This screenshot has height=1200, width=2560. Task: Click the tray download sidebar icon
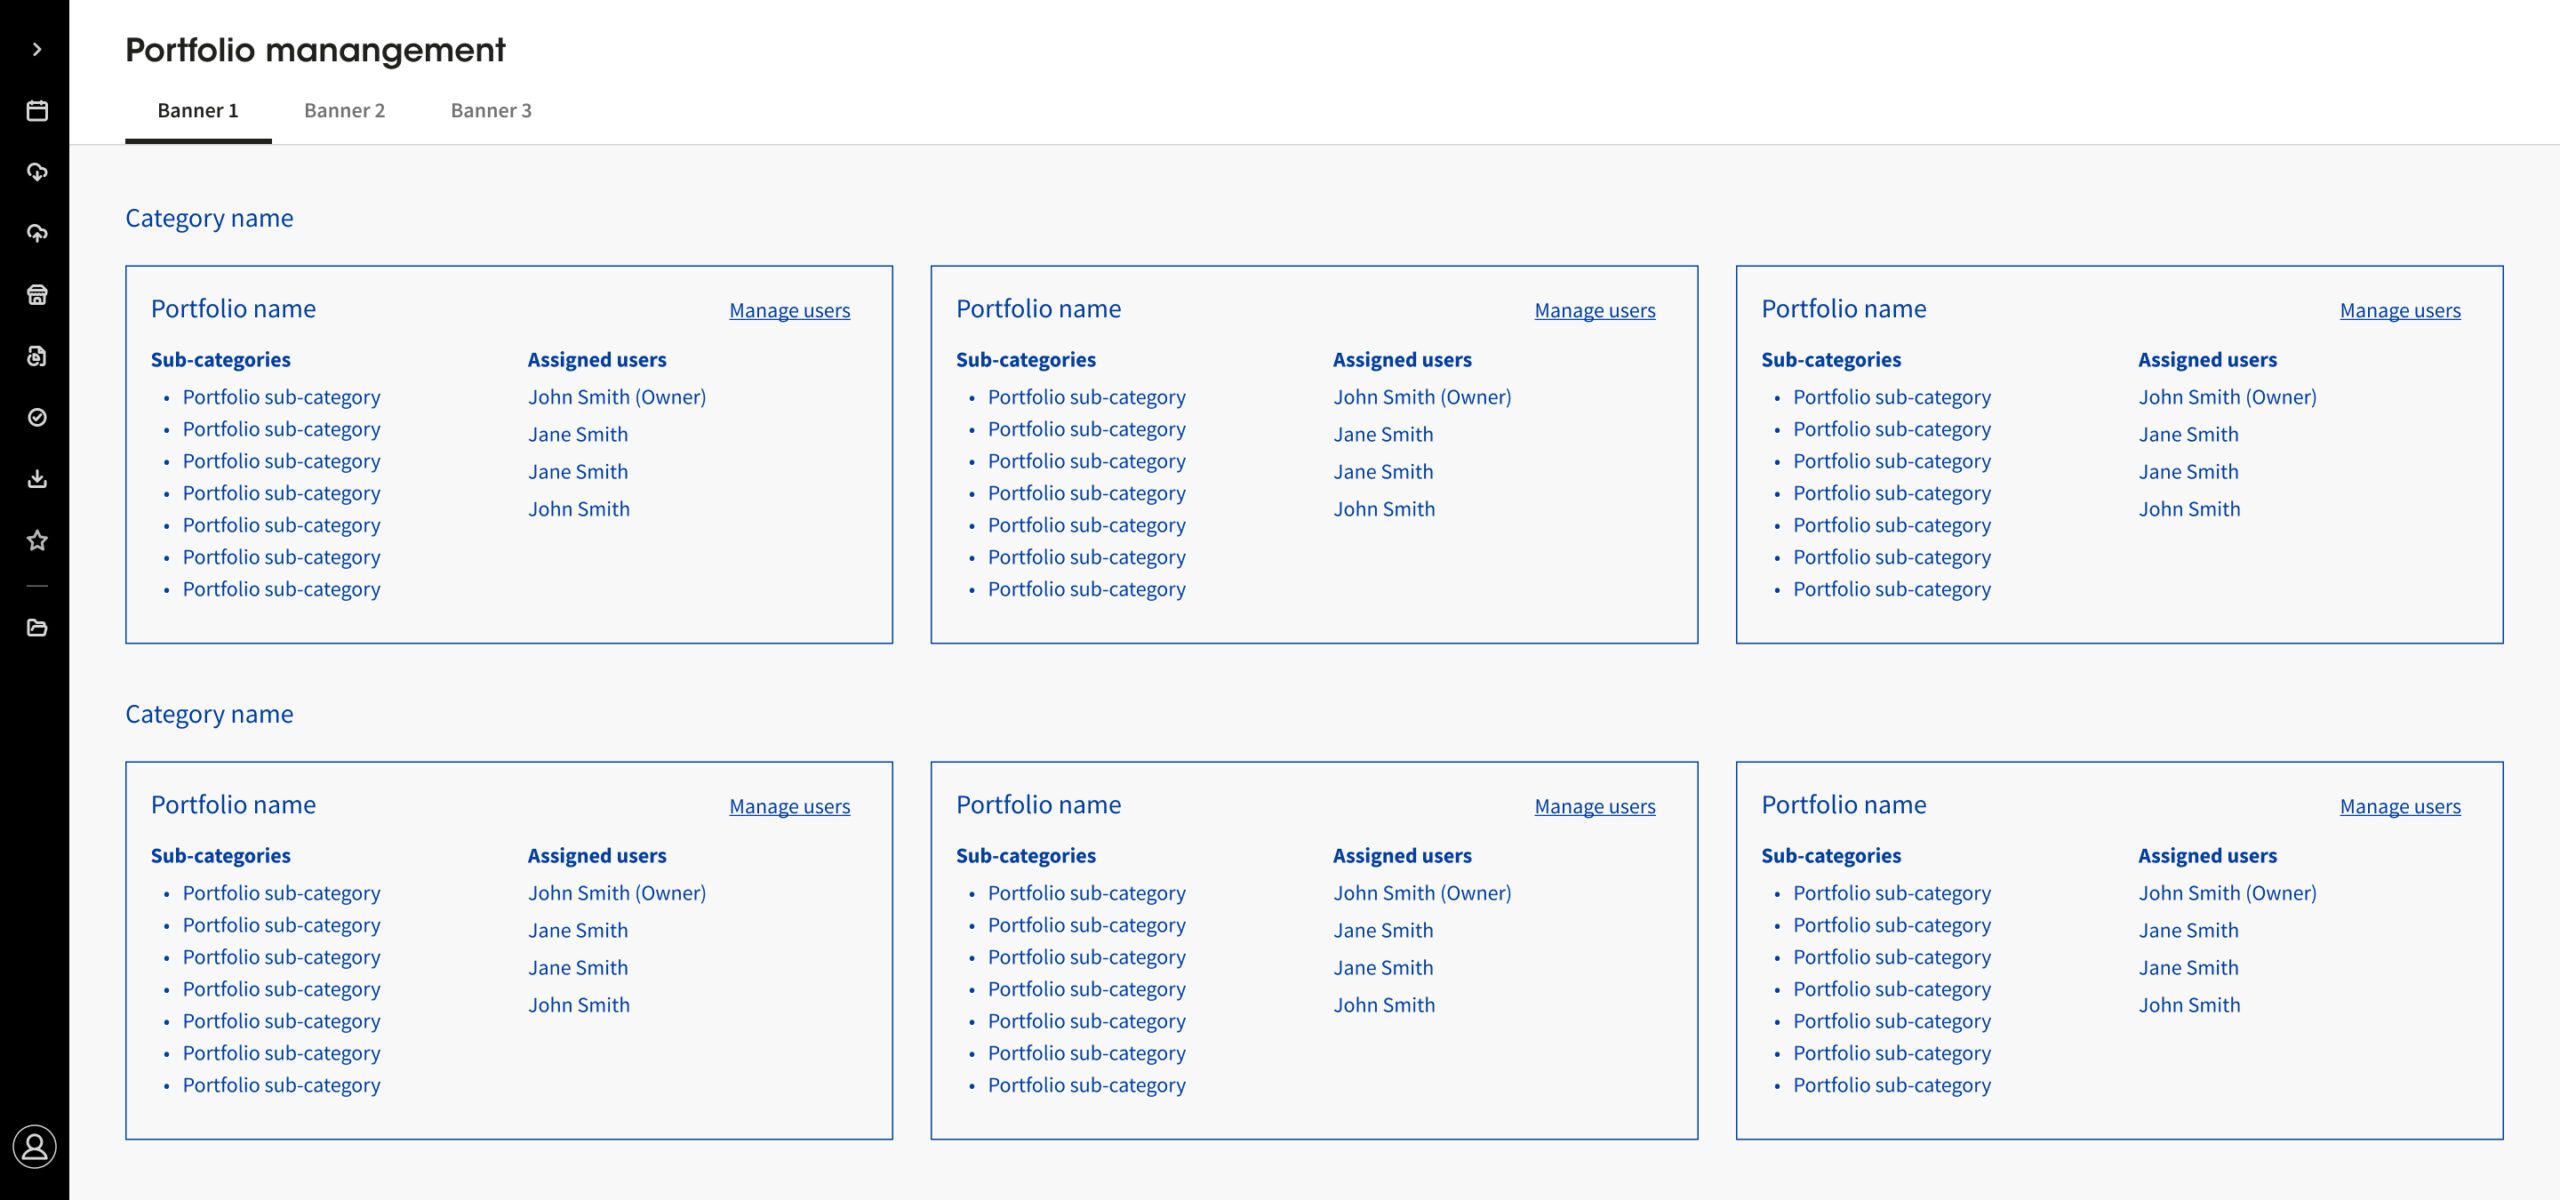pyautogui.click(x=37, y=479)
